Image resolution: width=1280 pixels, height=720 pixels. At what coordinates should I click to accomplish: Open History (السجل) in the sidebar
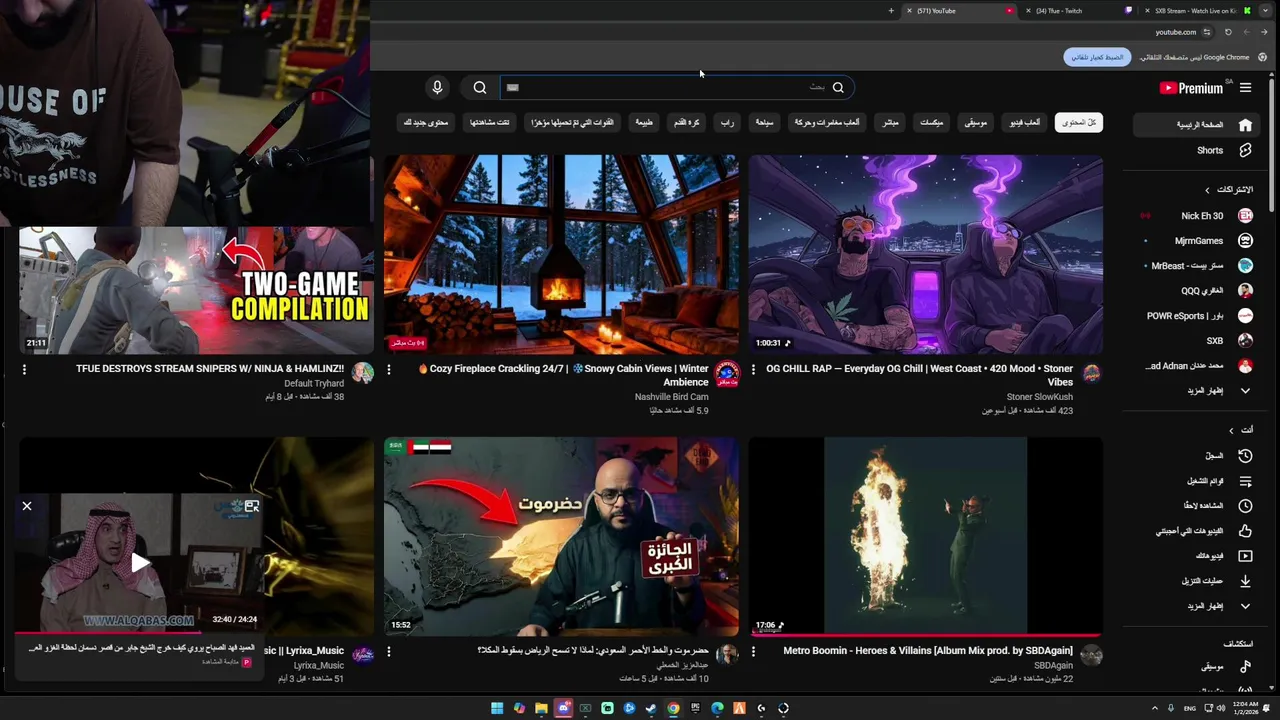[1196, 456]
